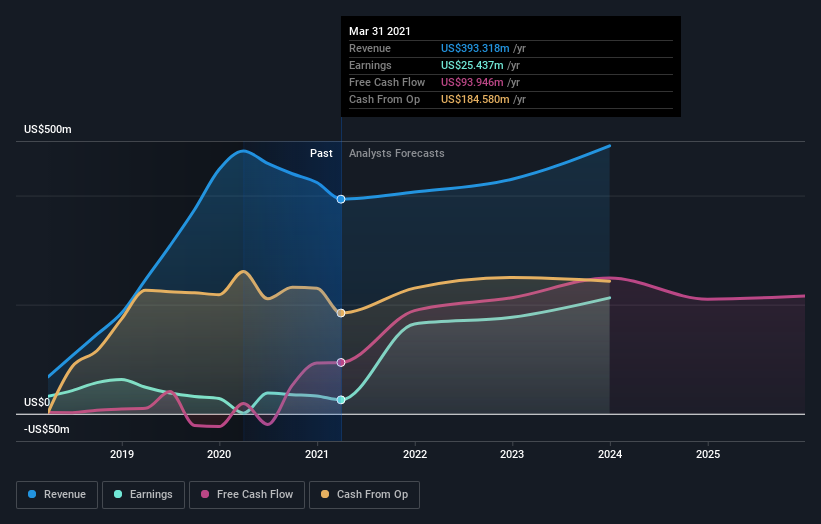Toggle the Free Cash Flow legend button
821x524 pixels.
[x=247, y=495]
